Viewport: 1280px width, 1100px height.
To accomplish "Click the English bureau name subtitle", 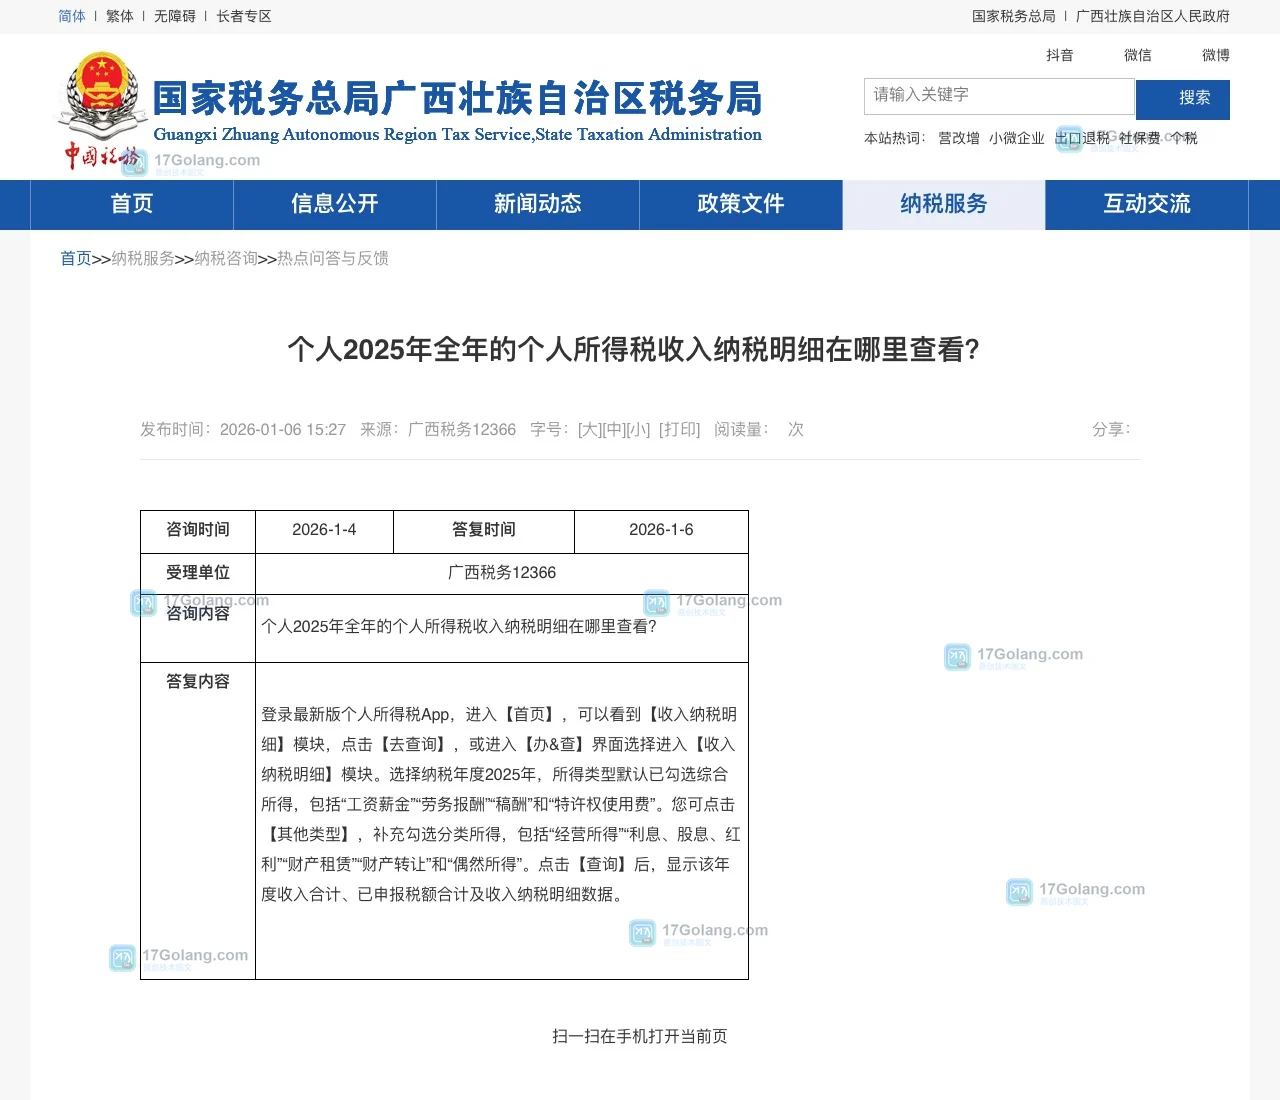I will (x=457, y=134).
